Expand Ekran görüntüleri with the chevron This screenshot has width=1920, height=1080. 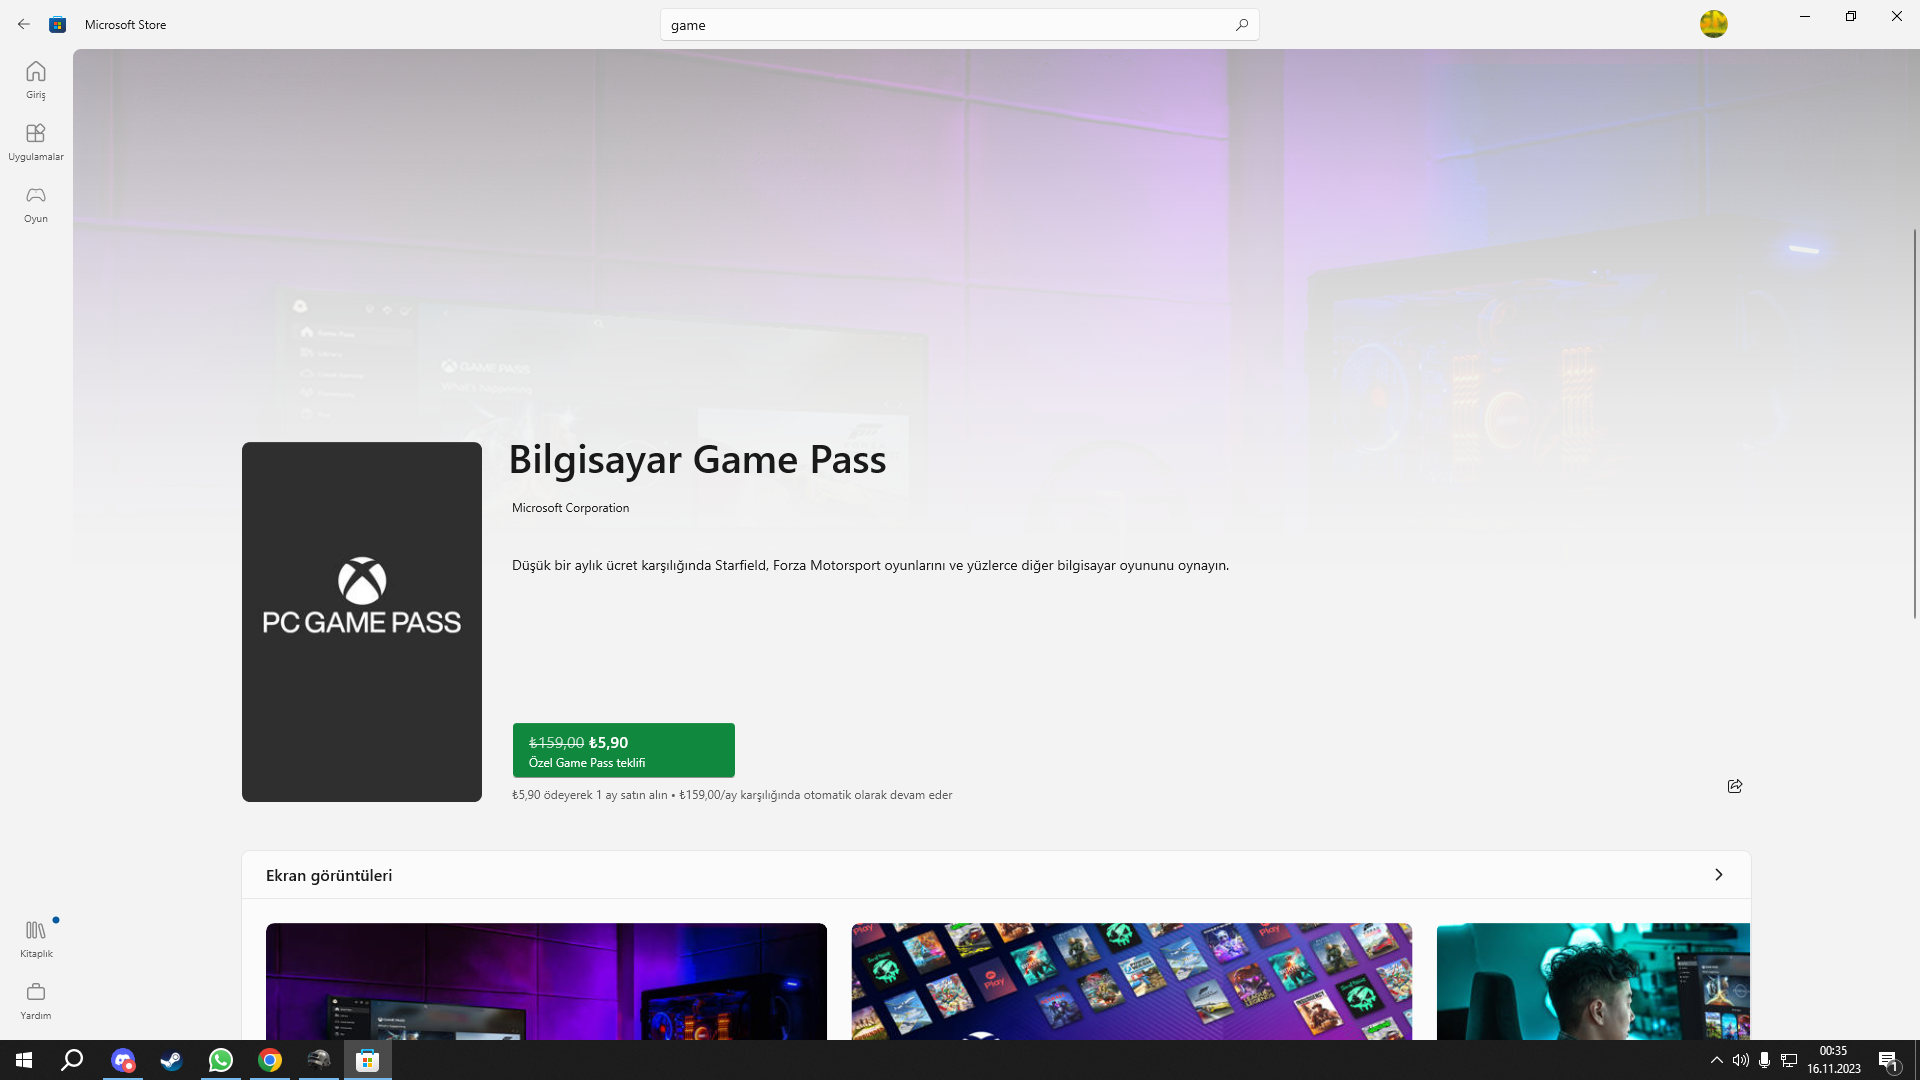(x=1718, y=875)
